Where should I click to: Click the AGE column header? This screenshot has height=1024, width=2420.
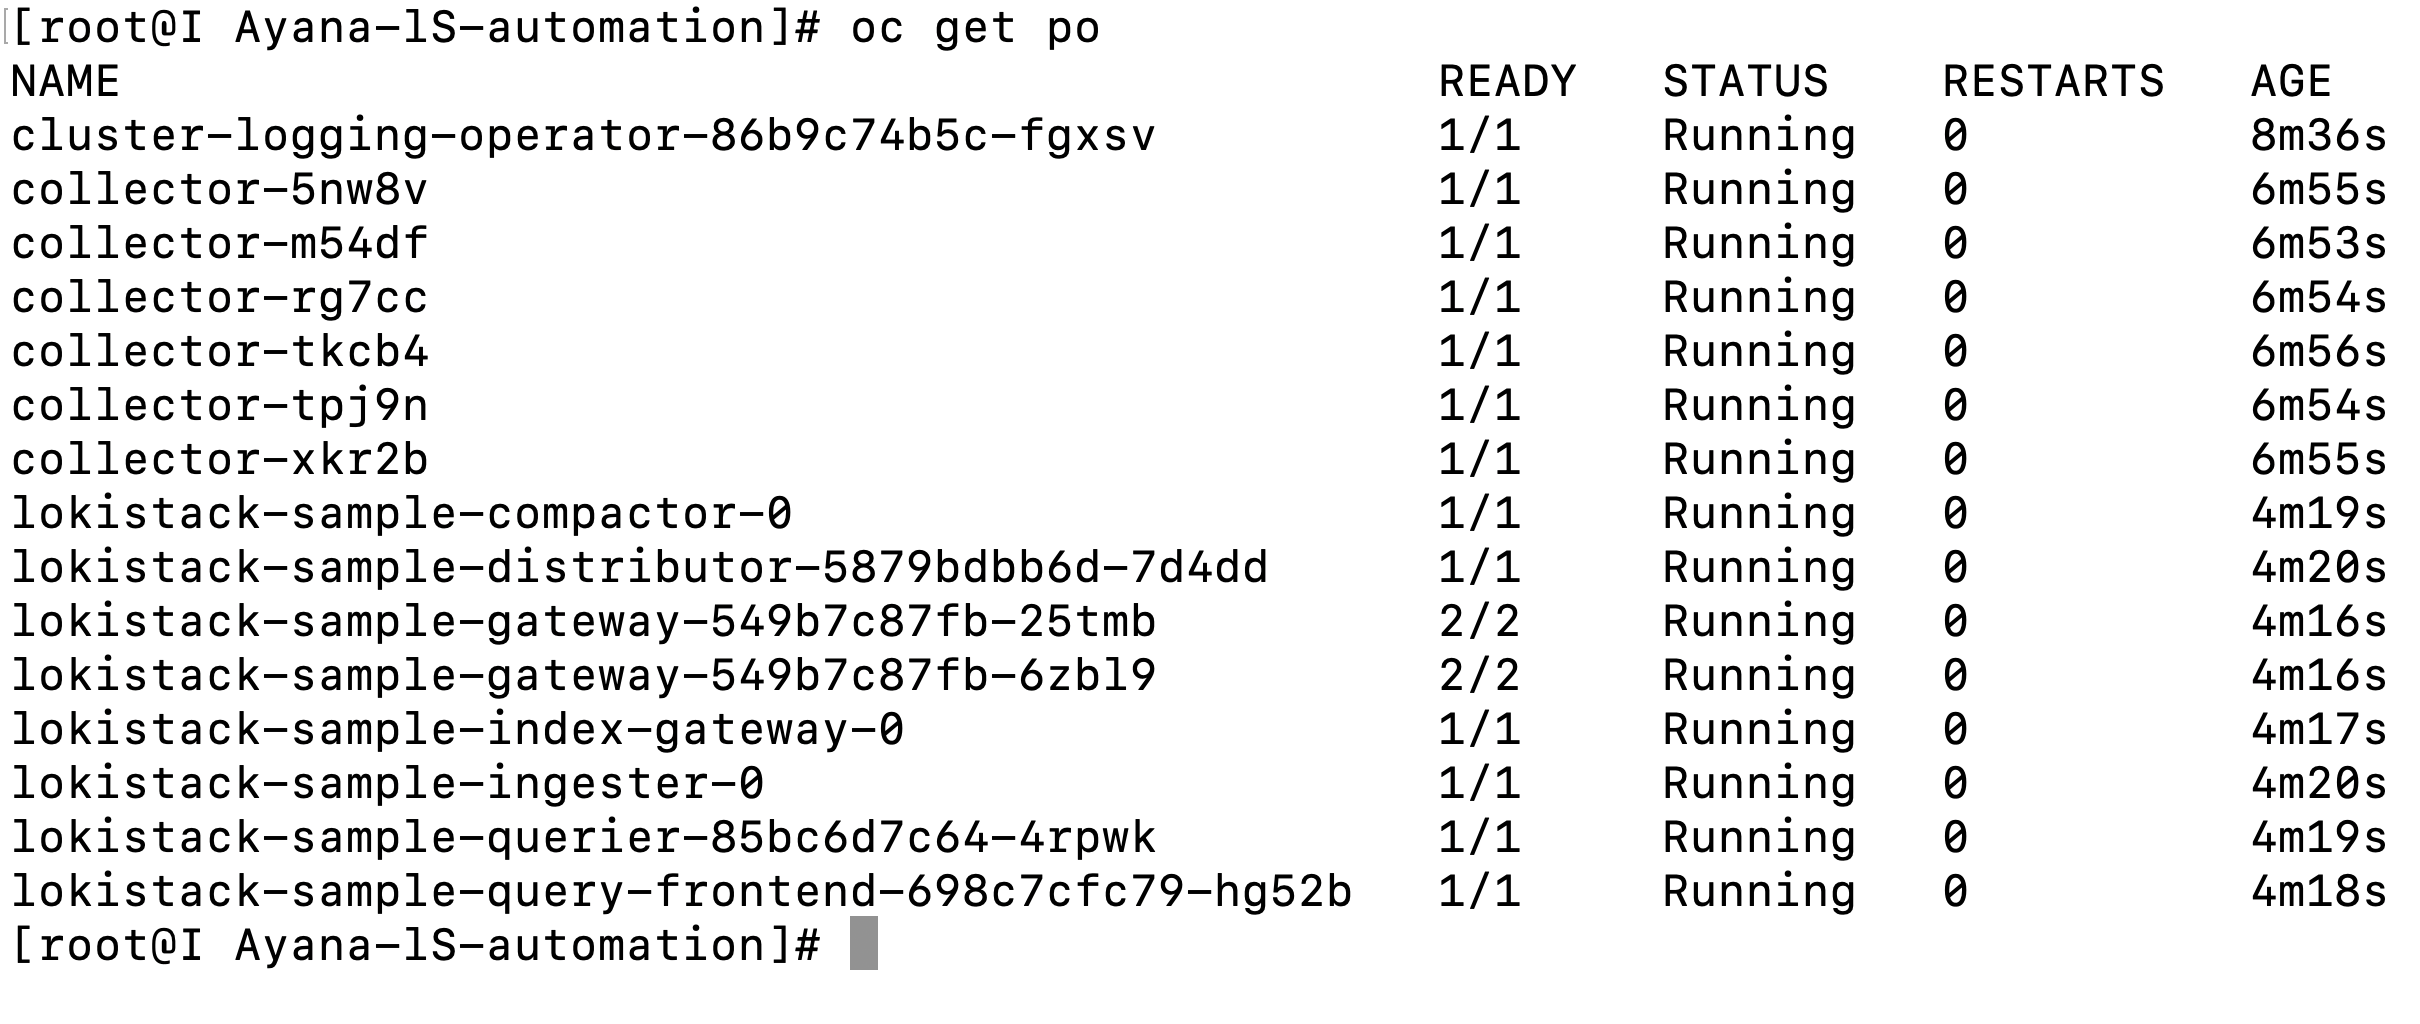[x=2291, y=82]
